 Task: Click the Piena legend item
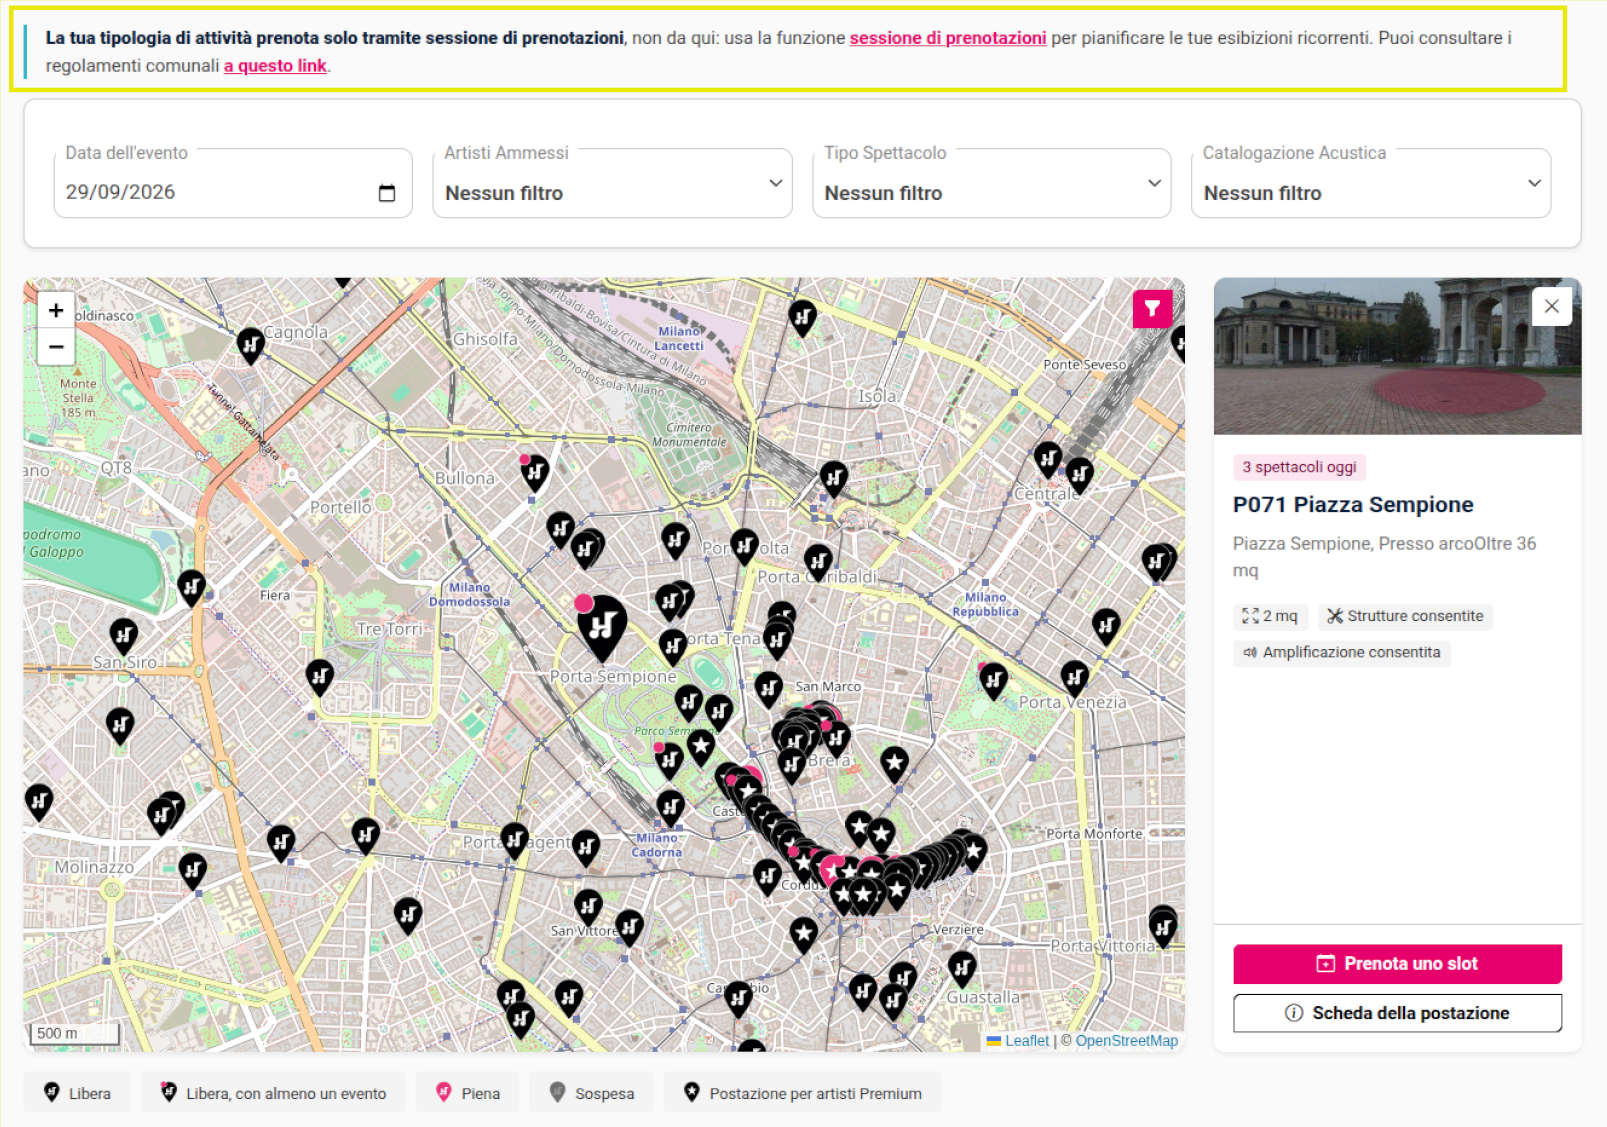click(468, 1093)
